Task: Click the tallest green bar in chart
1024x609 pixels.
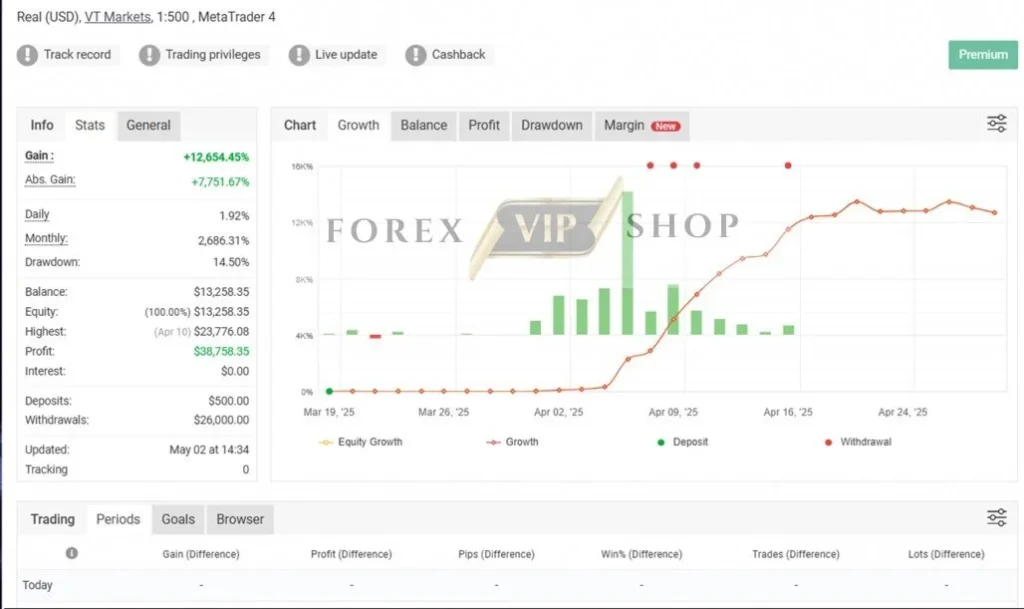Action: click(628, 263)
